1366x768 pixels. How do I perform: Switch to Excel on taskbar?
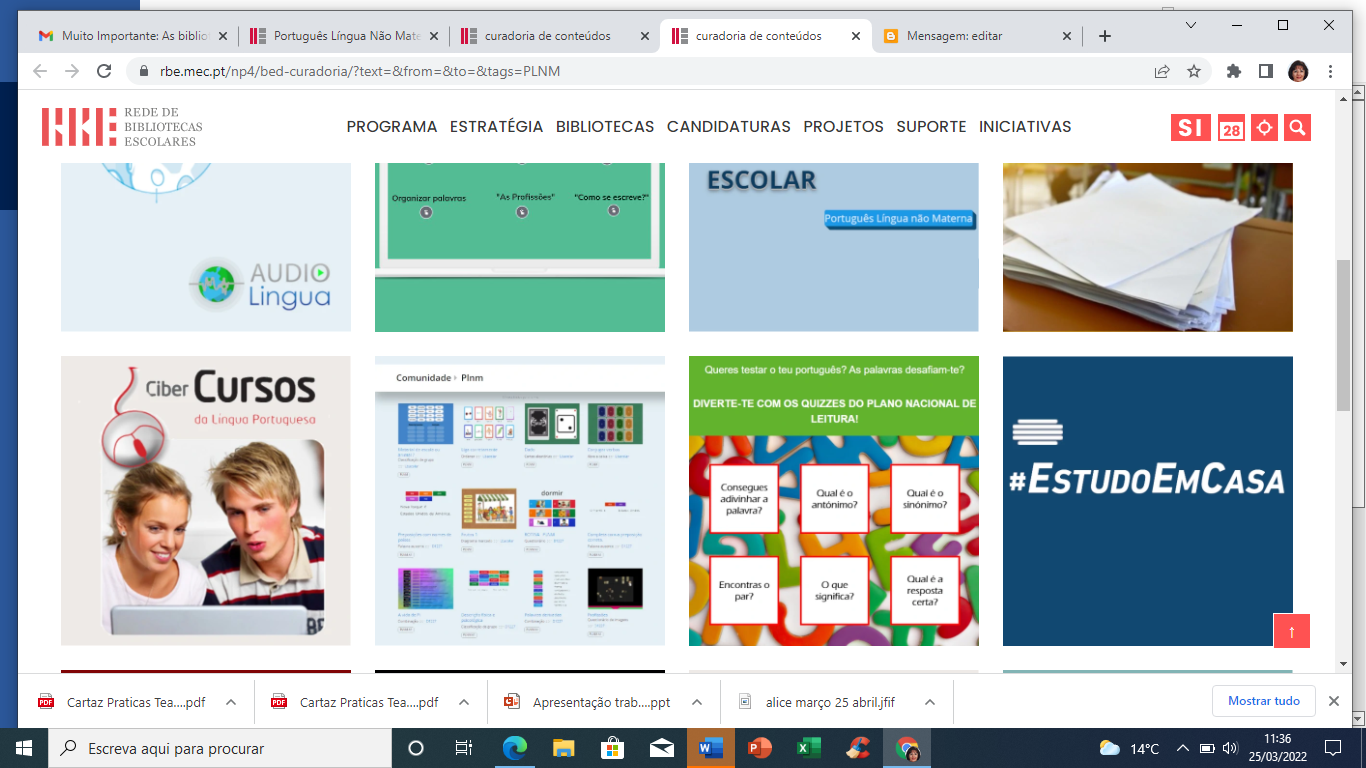(808, 748)
